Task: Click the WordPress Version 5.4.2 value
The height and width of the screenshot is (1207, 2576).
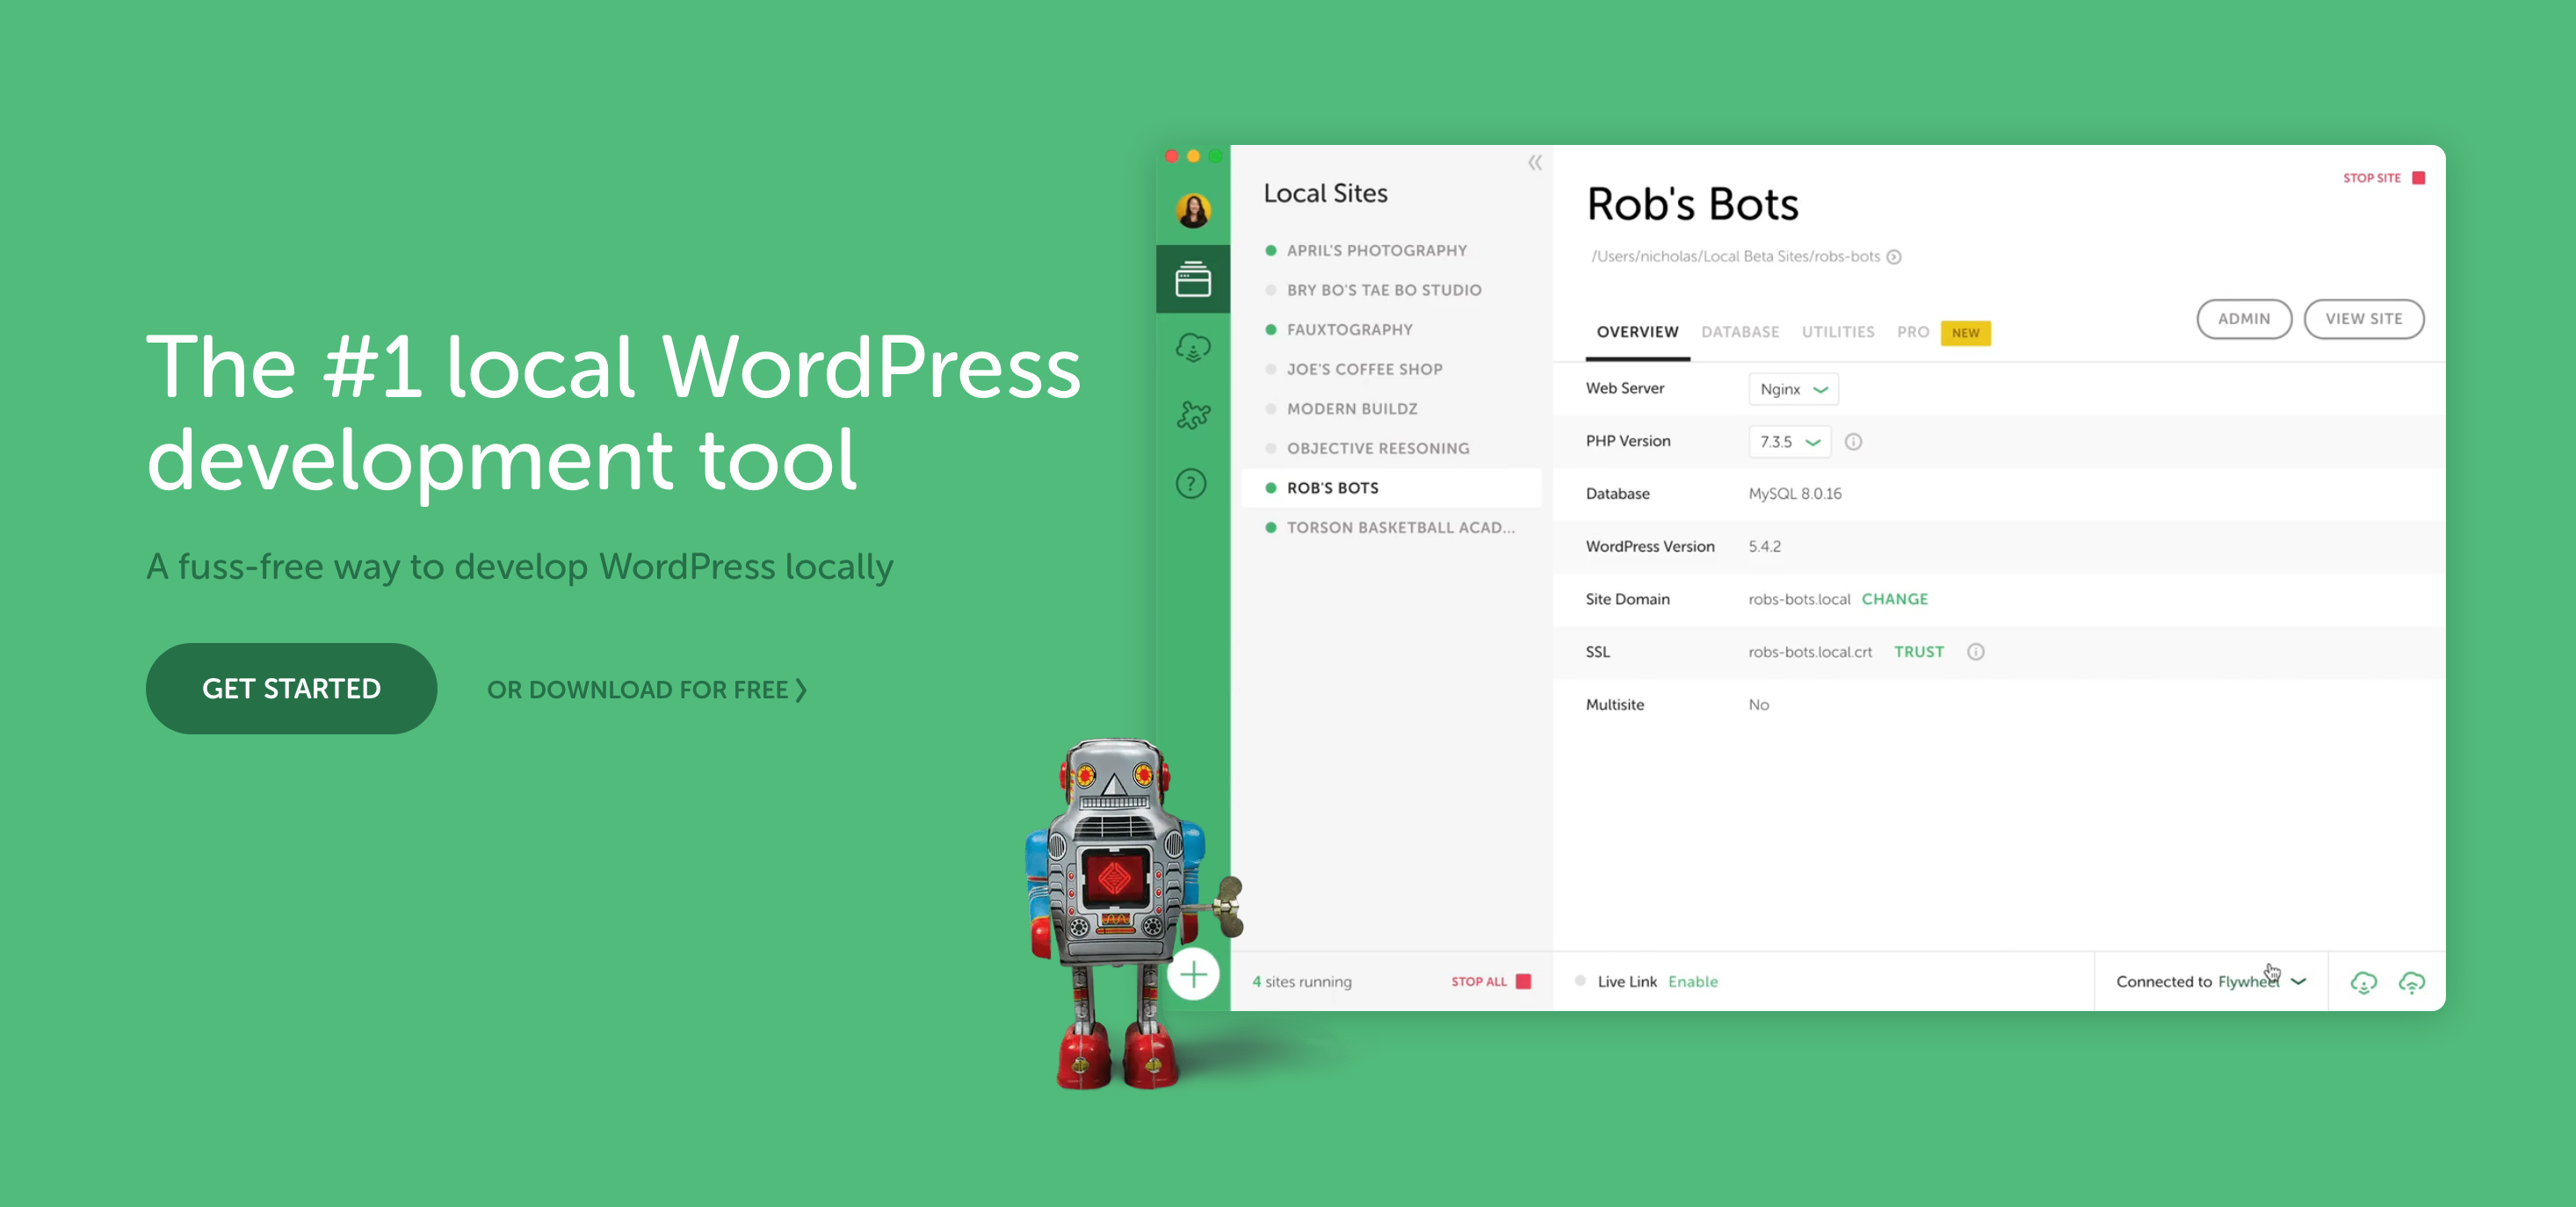Action: [1764, 547]
